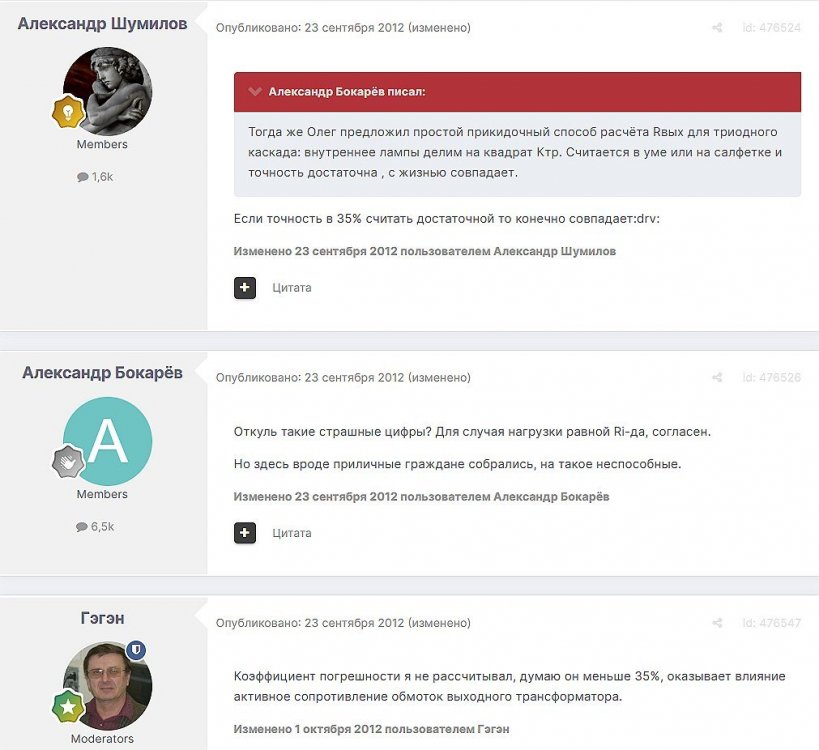Click plus multiquote icon in Шумилов's post
The height and width of the screenshot is (750, 819).
click(245, 288)
